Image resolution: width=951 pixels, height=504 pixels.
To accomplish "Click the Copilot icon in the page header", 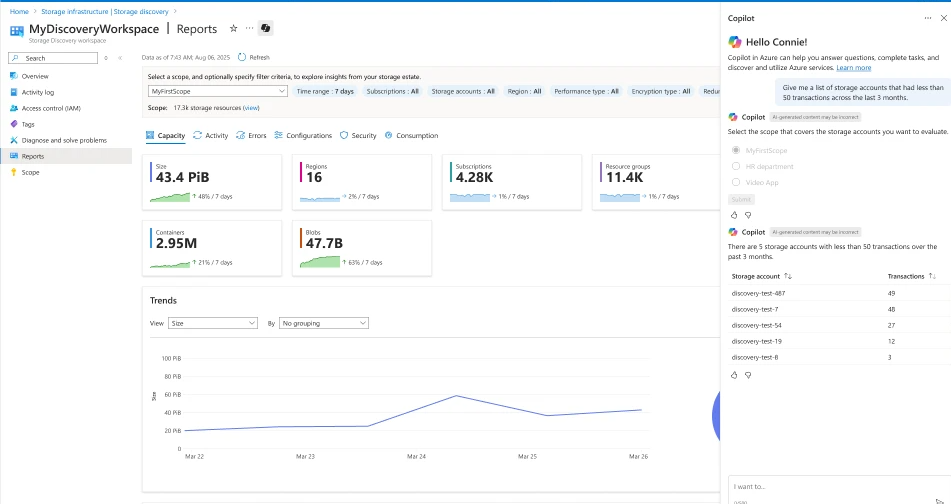I will click(265, 29).
